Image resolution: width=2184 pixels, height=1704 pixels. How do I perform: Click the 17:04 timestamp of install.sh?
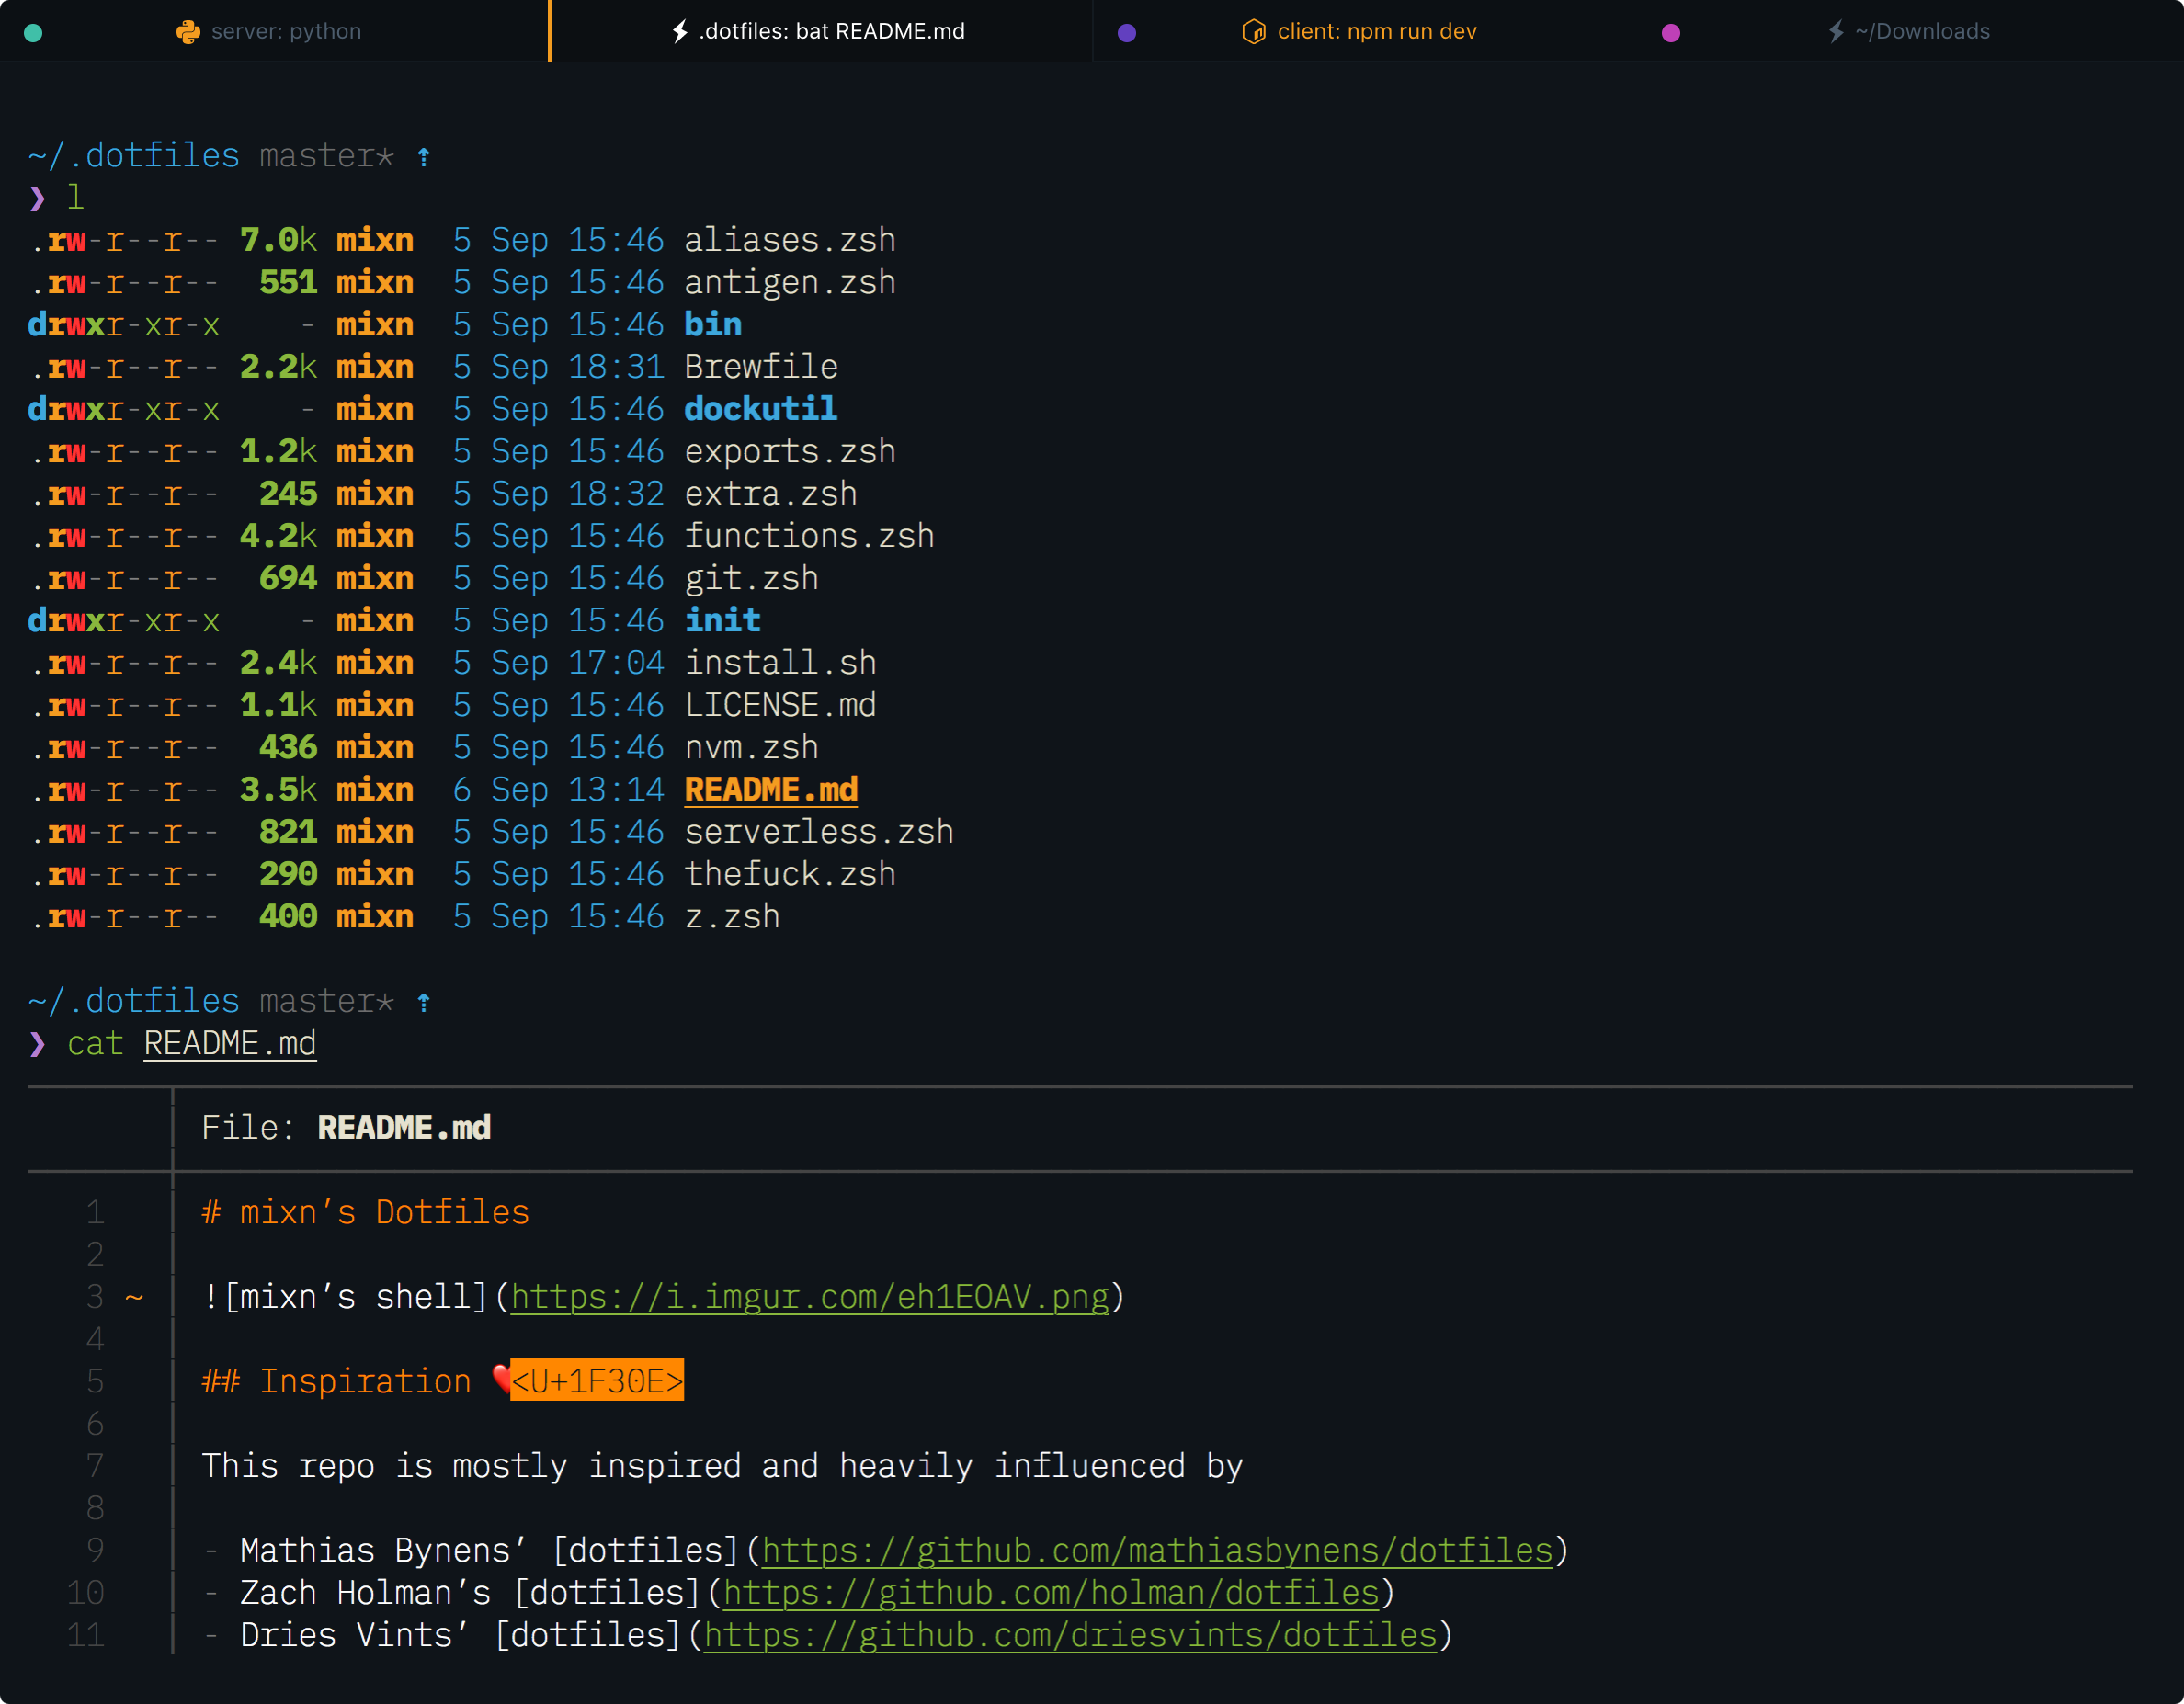coord(616,663)
